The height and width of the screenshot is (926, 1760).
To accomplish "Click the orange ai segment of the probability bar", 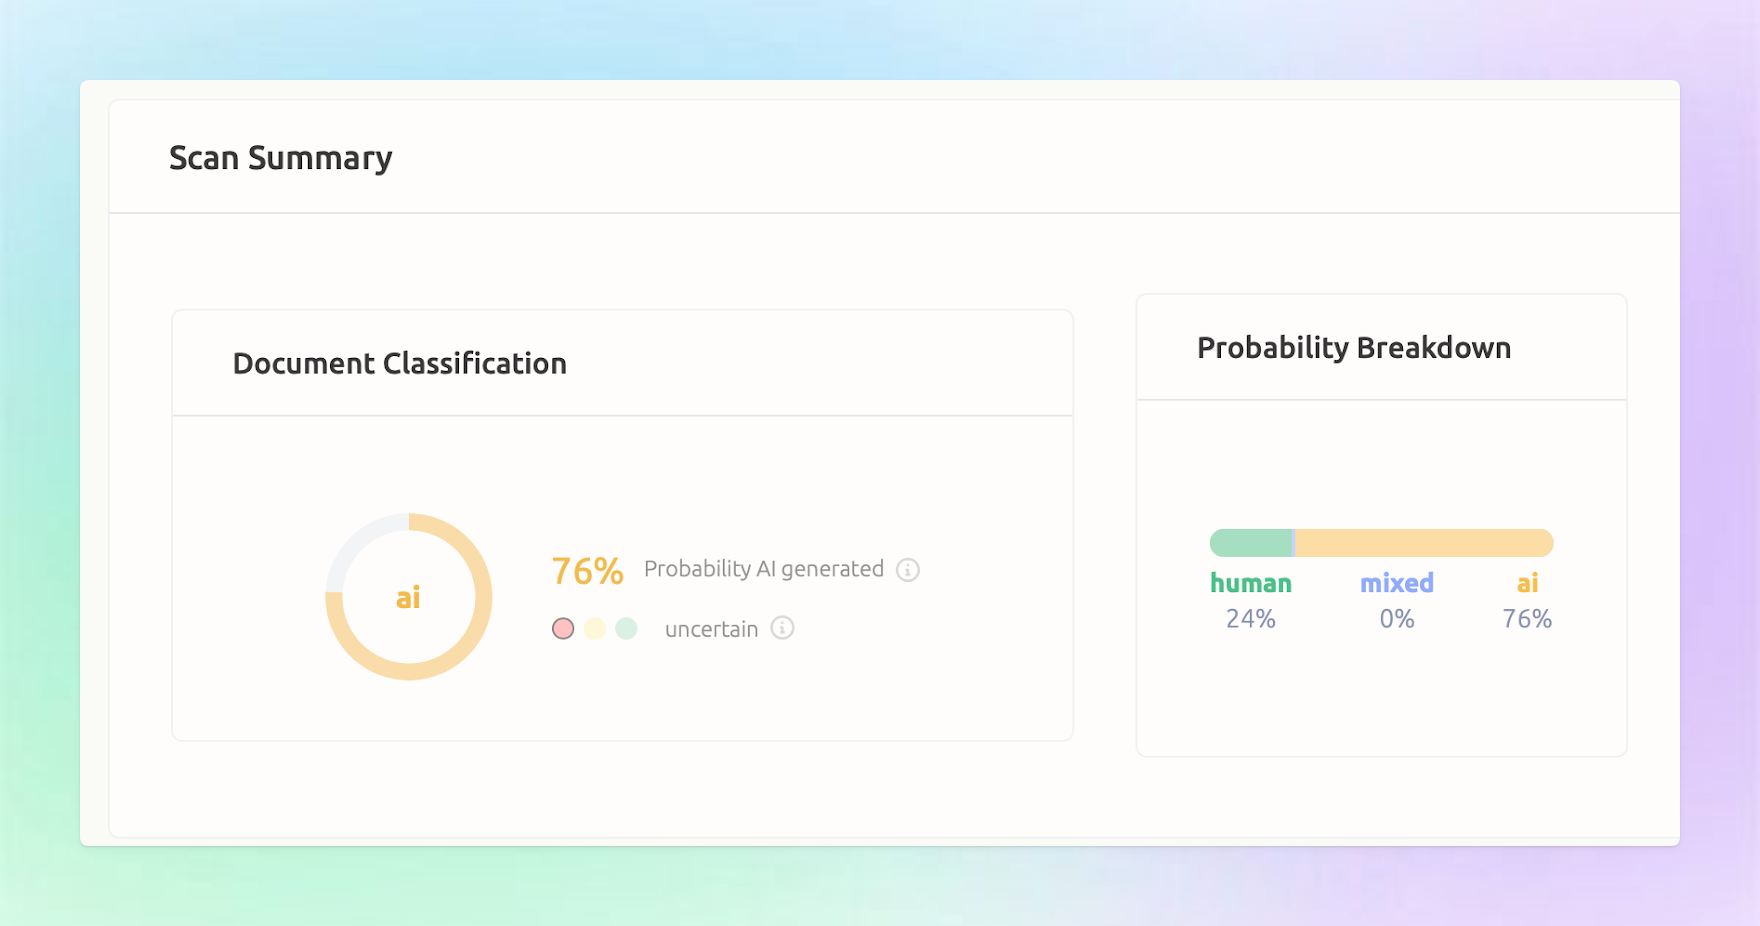I will [x=1424, y=543].
